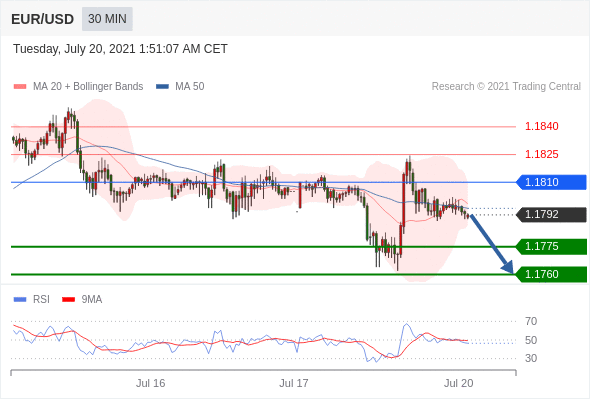Screen dimensions: 590x400
Task: Click the green 1.1775 support price tag
Action: pos(551,246)
